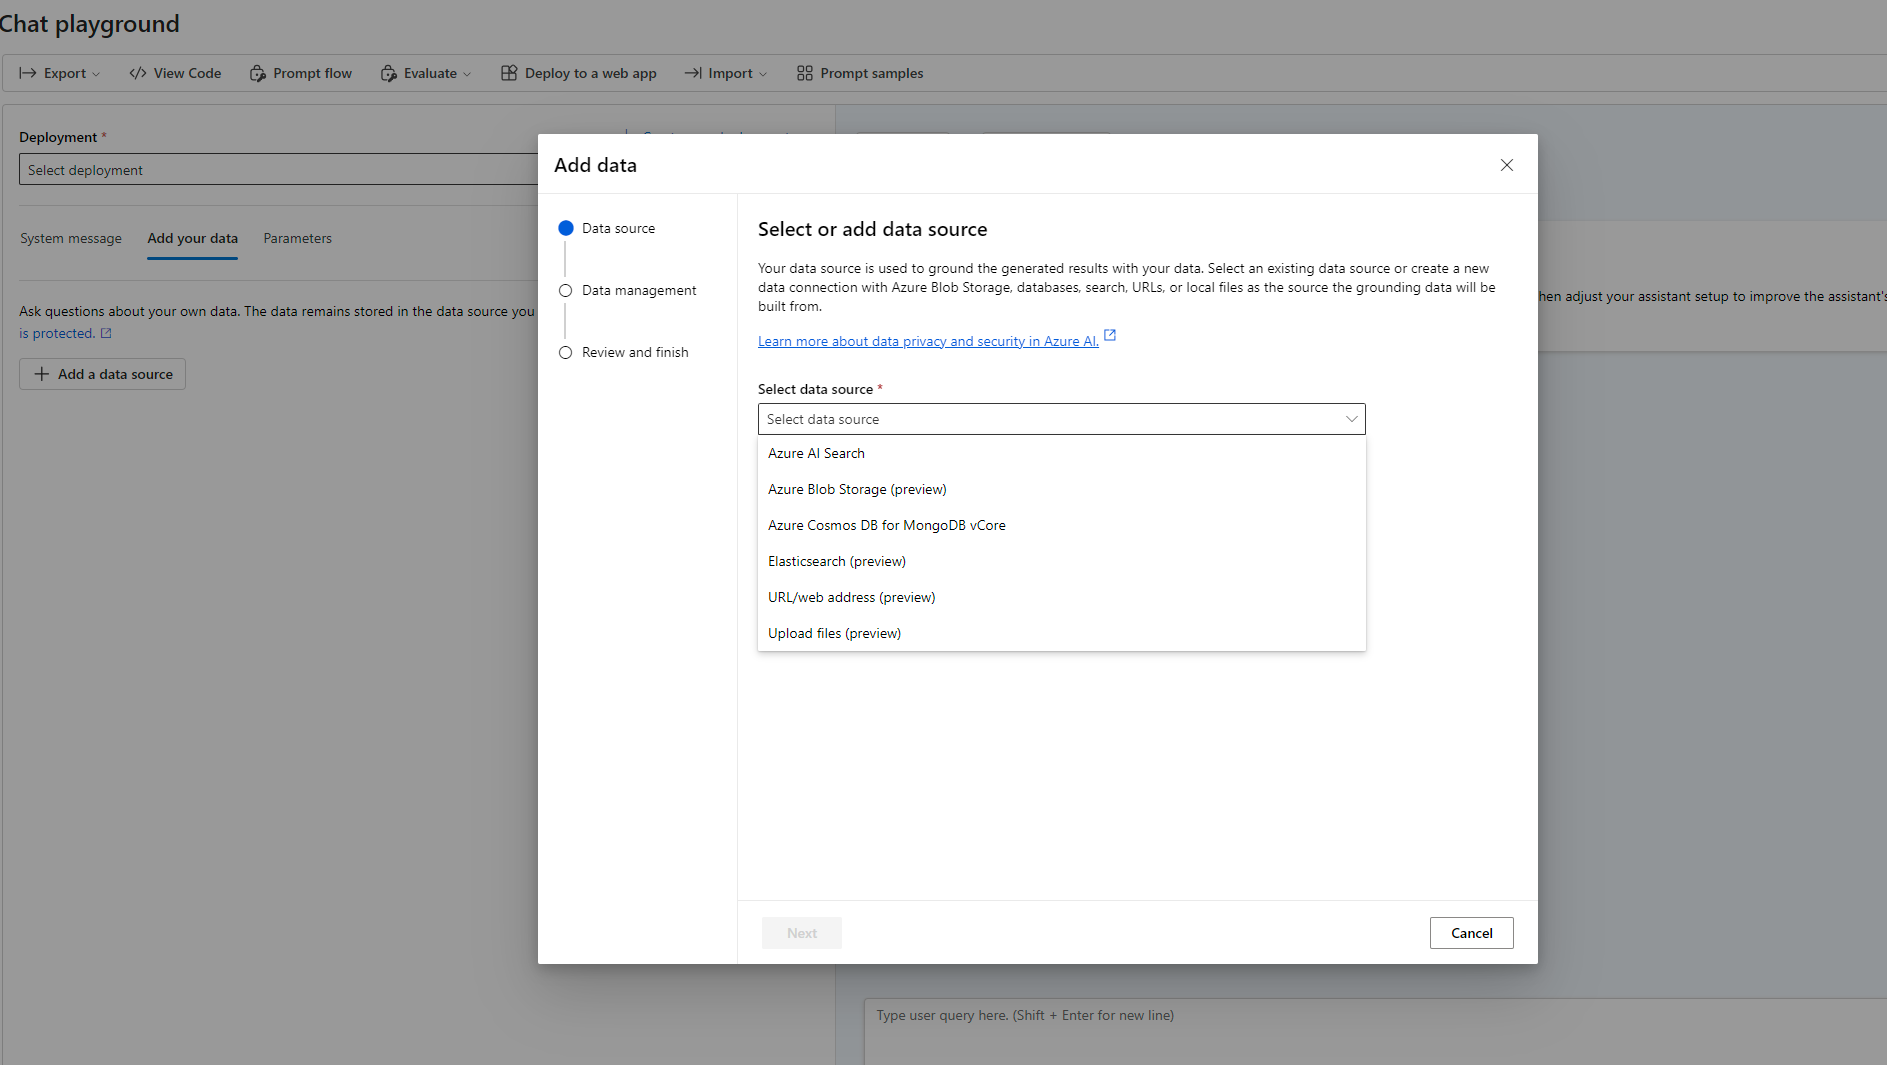Pick Elasticsearch (preview) option
This screenshot has width=1887, height=1065.
tap(1061, 561)
